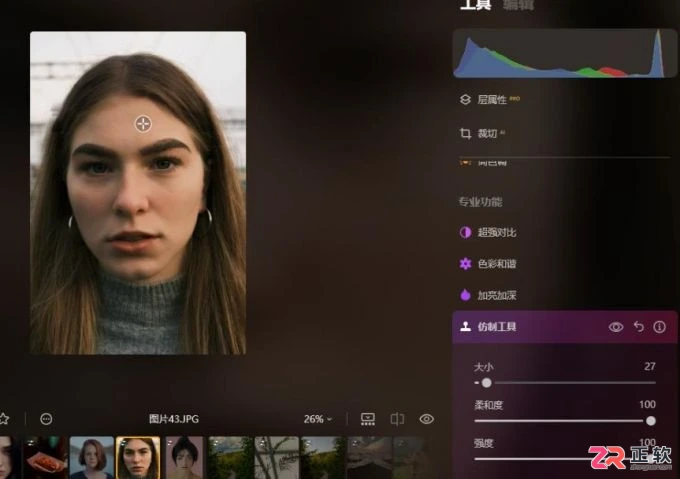680x479 pixels.
Task: Open the 加亮加深 dodge and burn tool
Action: point(488,295)
